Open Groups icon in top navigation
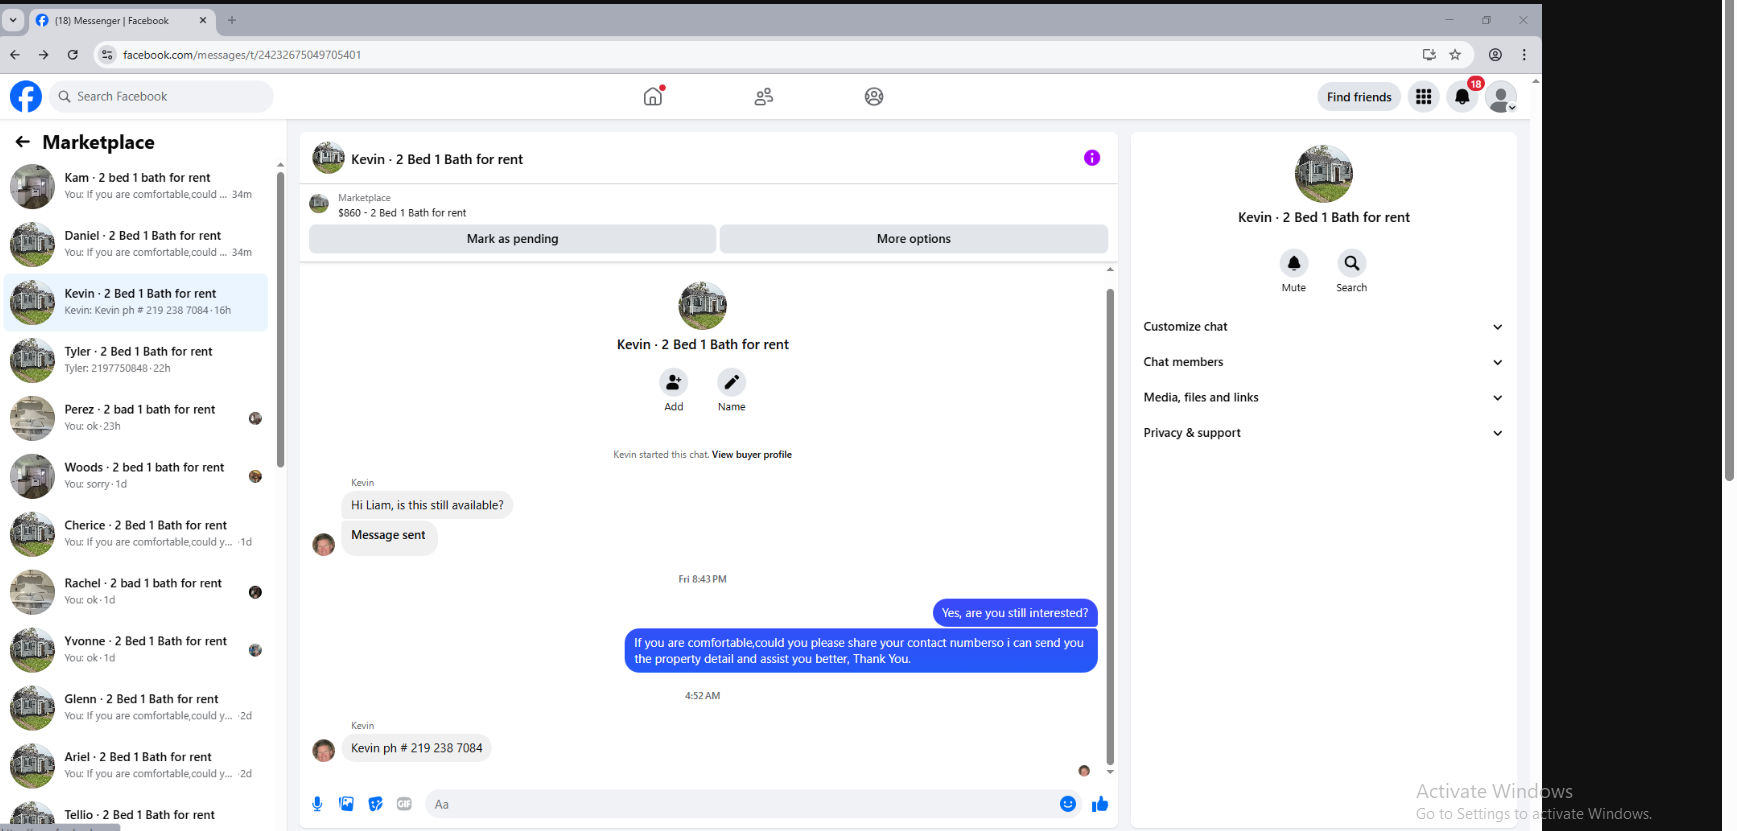 coord(874,96)
